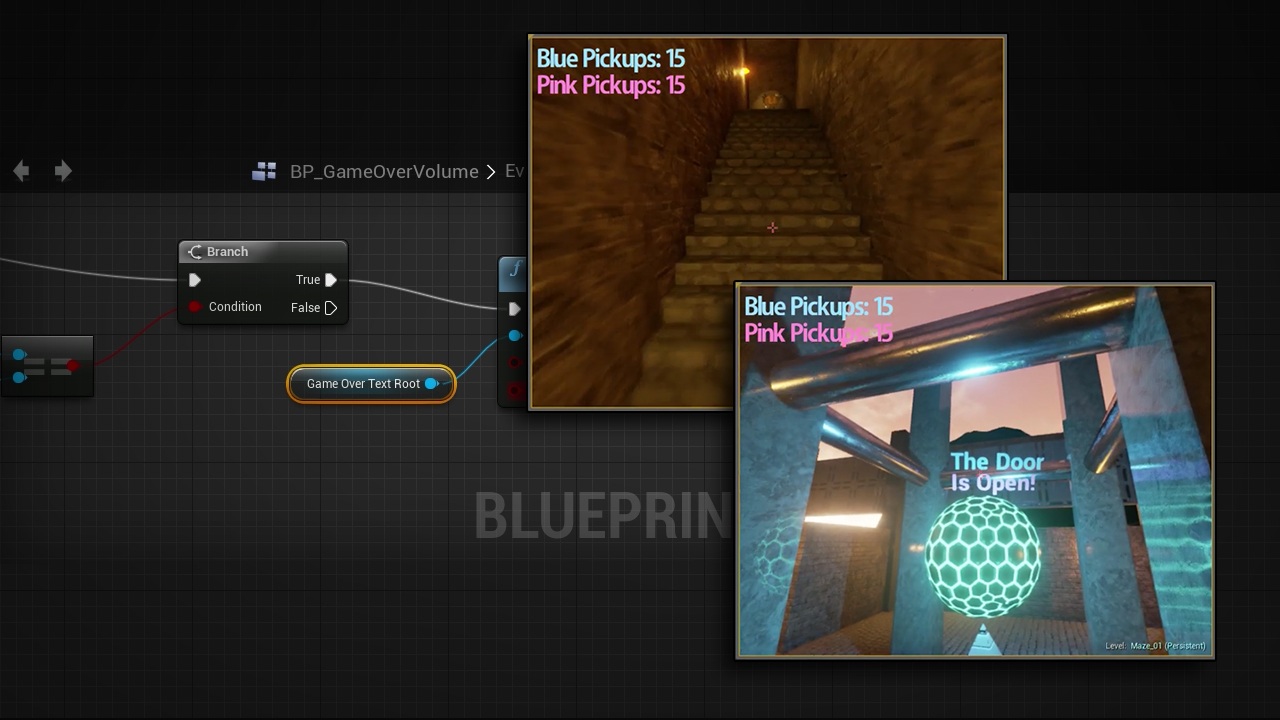The image size is (1280, 720).
Task: Click the function node's white execution input pin
Action: tap(514, 309)
